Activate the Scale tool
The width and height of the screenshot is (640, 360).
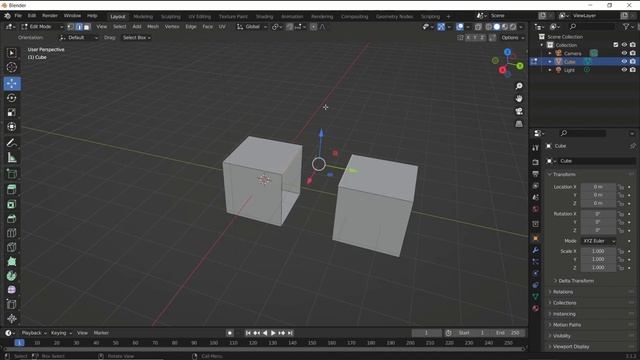(x=11, y=112)
